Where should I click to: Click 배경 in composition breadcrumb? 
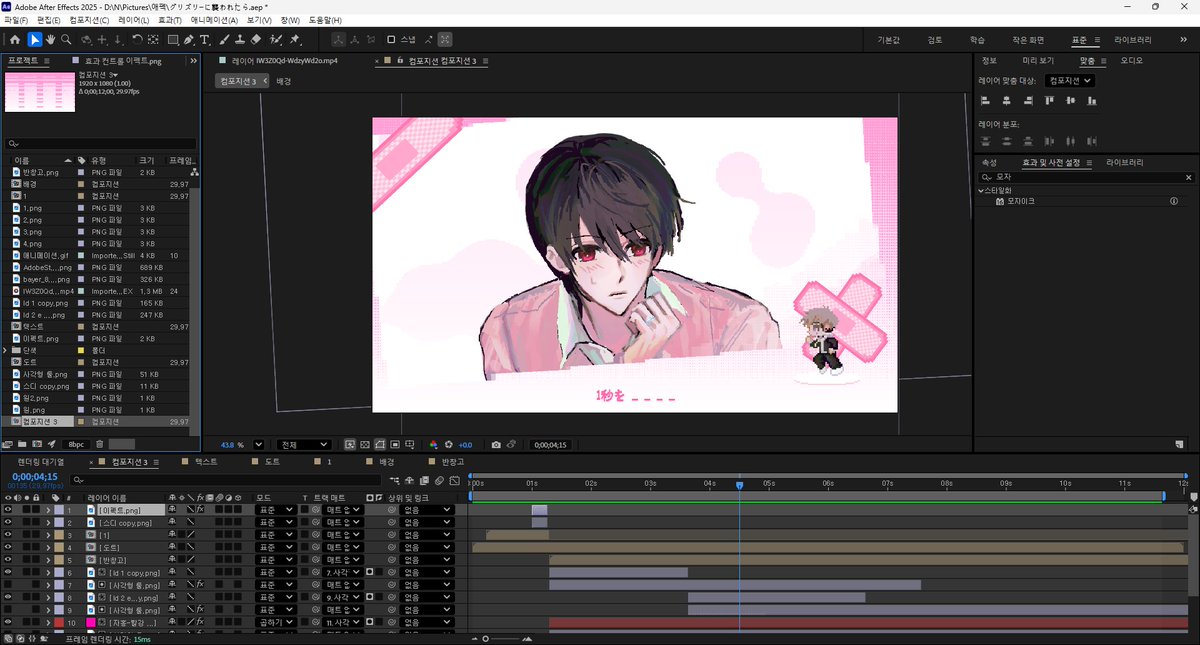(x=283, y=81)
